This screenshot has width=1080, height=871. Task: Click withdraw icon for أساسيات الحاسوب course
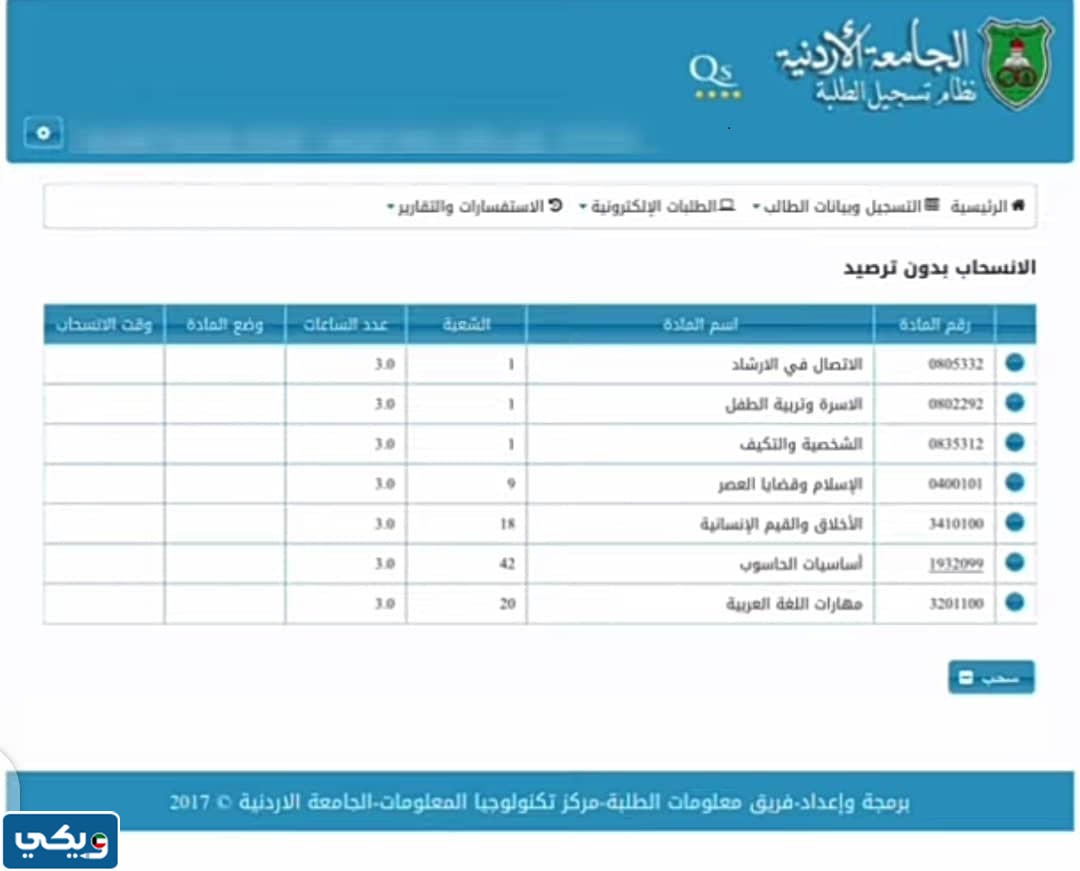[1014, 563]
